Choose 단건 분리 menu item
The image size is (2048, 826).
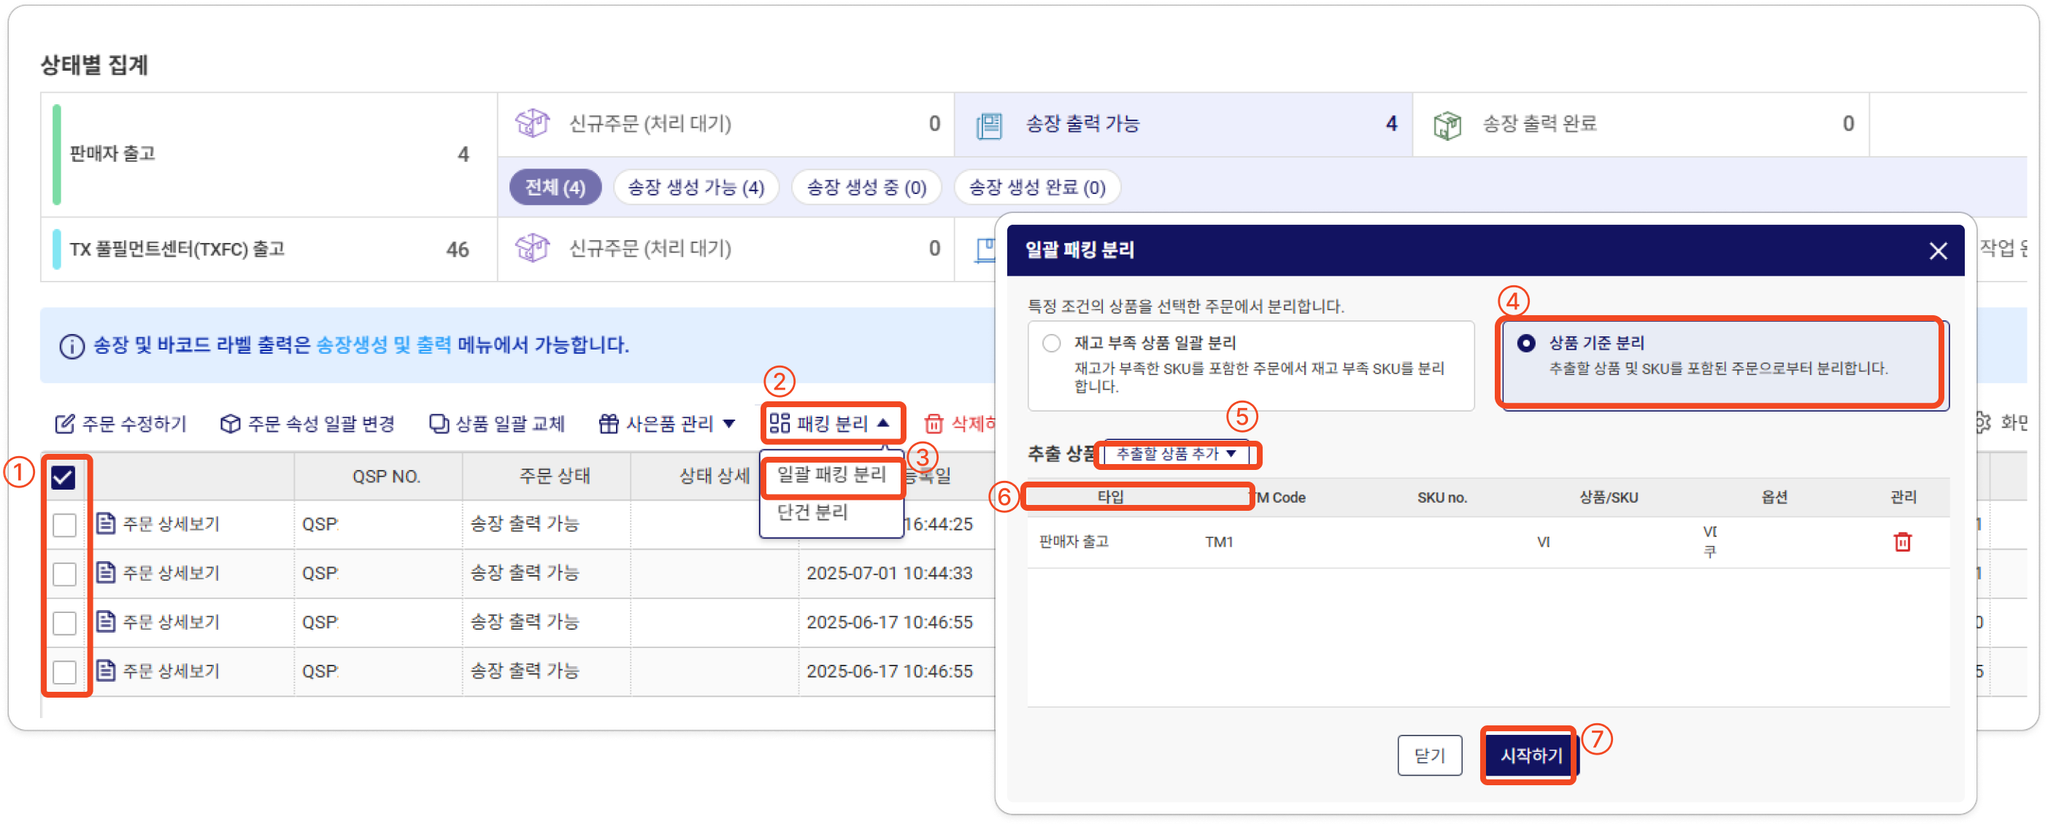pyautogui.click(x=813, y=512)
